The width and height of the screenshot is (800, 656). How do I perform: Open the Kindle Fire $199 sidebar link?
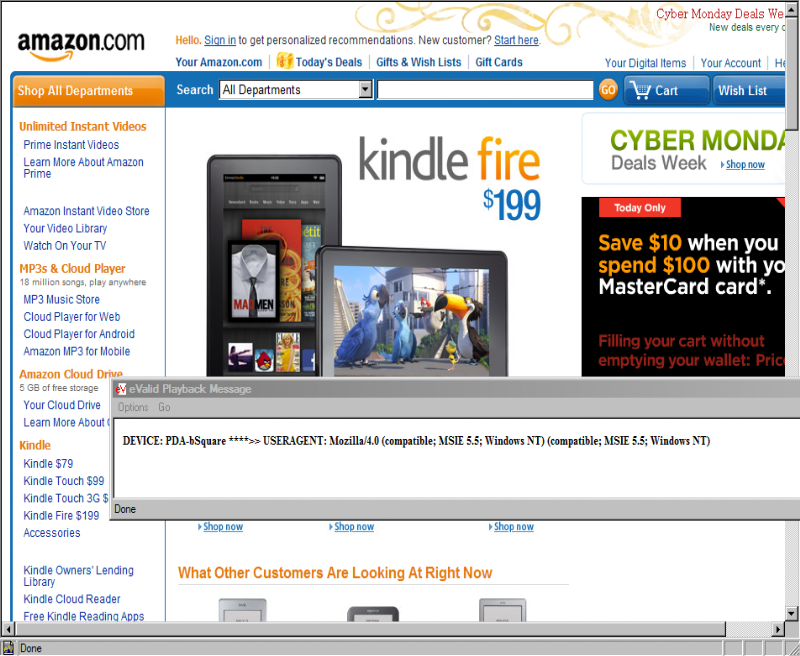pos(61,515)
